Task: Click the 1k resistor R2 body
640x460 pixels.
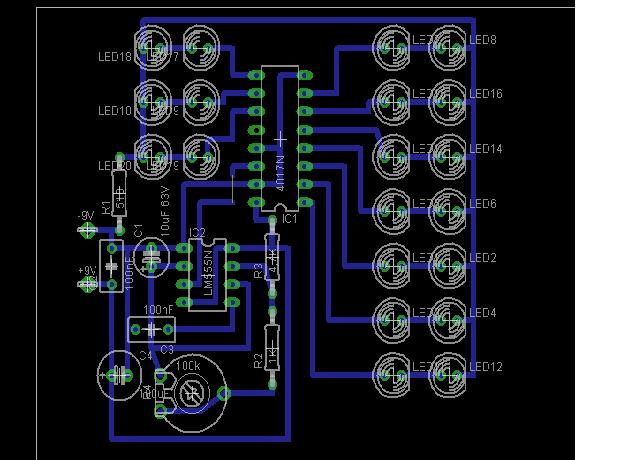Action: pyautogui.click(x=272, y=347)
